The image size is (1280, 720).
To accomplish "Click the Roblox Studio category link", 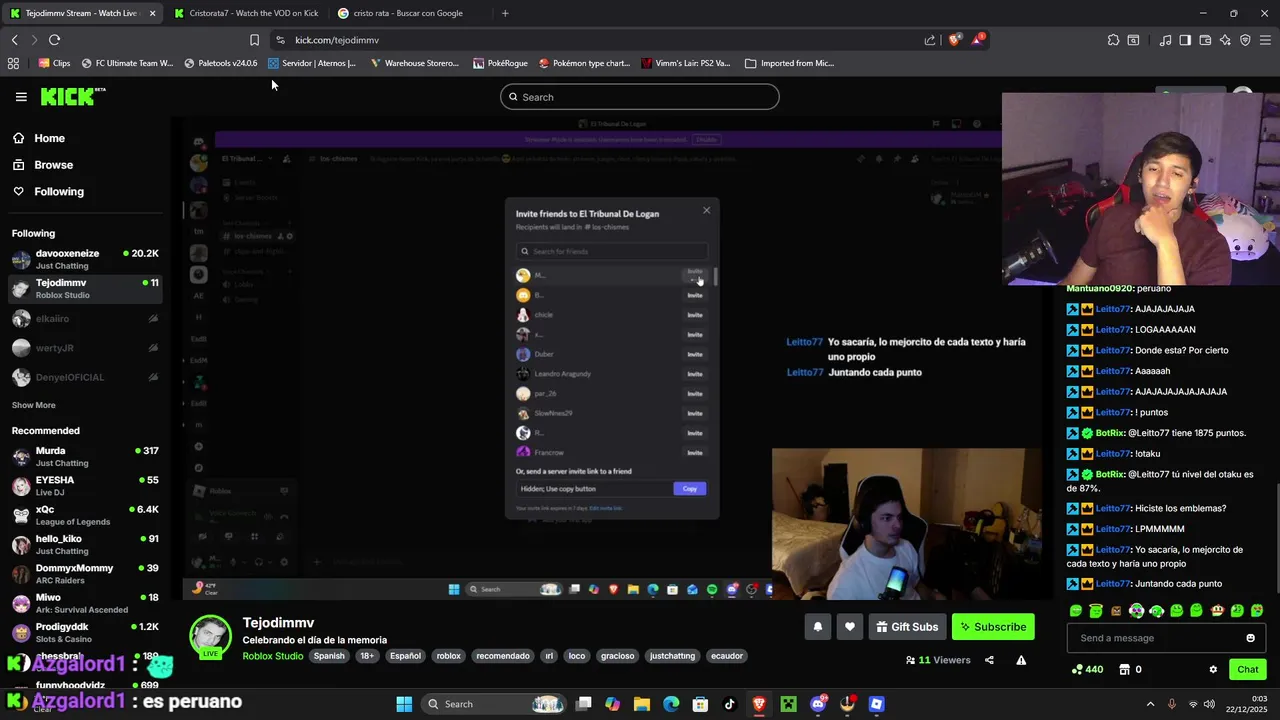I will coord(273,656).
